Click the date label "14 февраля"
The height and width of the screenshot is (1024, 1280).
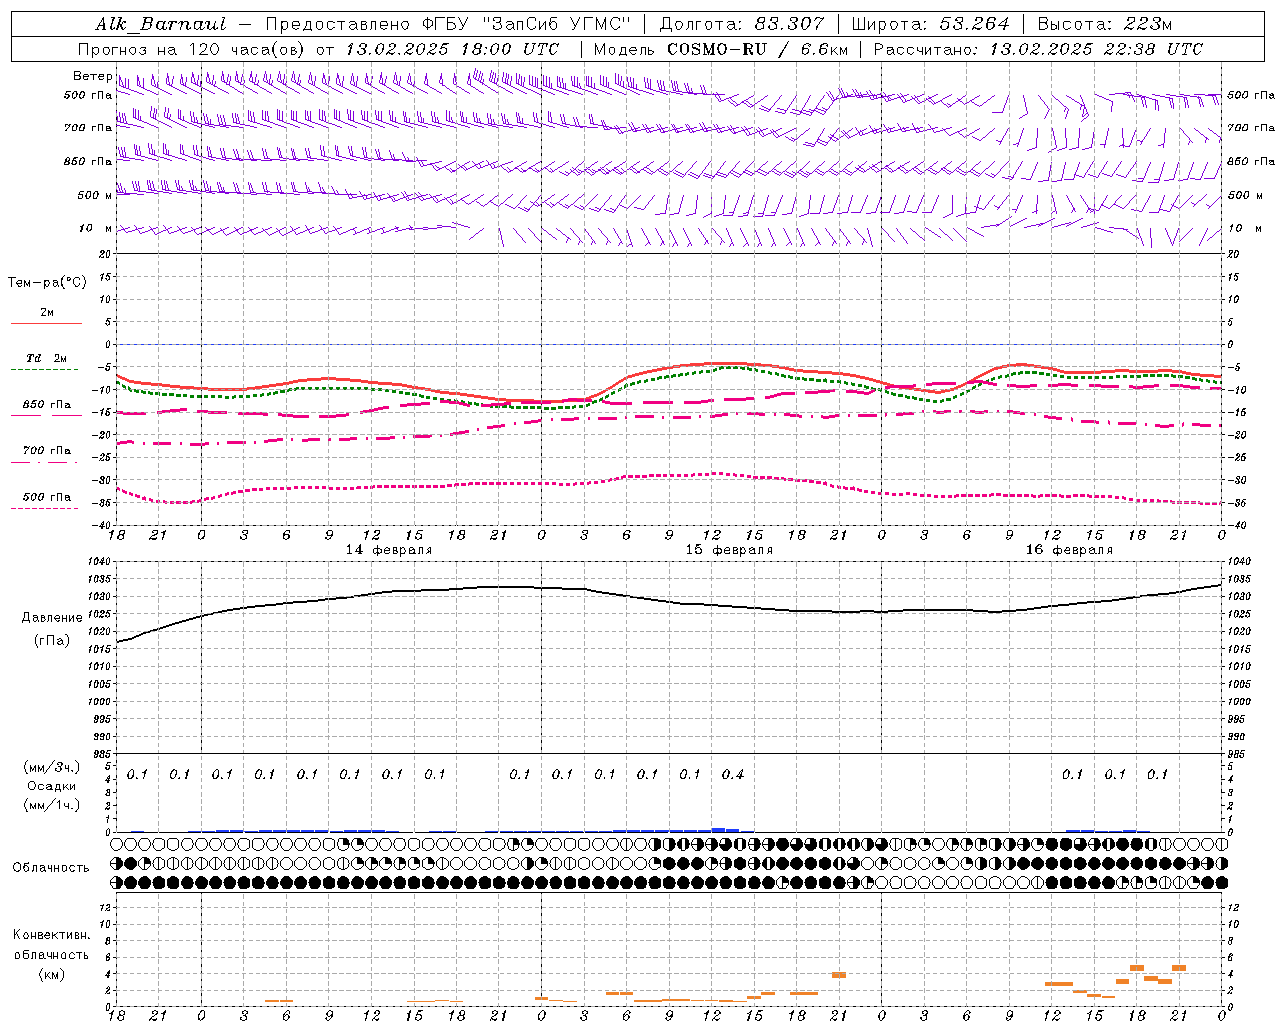click(x=389, y=550)
